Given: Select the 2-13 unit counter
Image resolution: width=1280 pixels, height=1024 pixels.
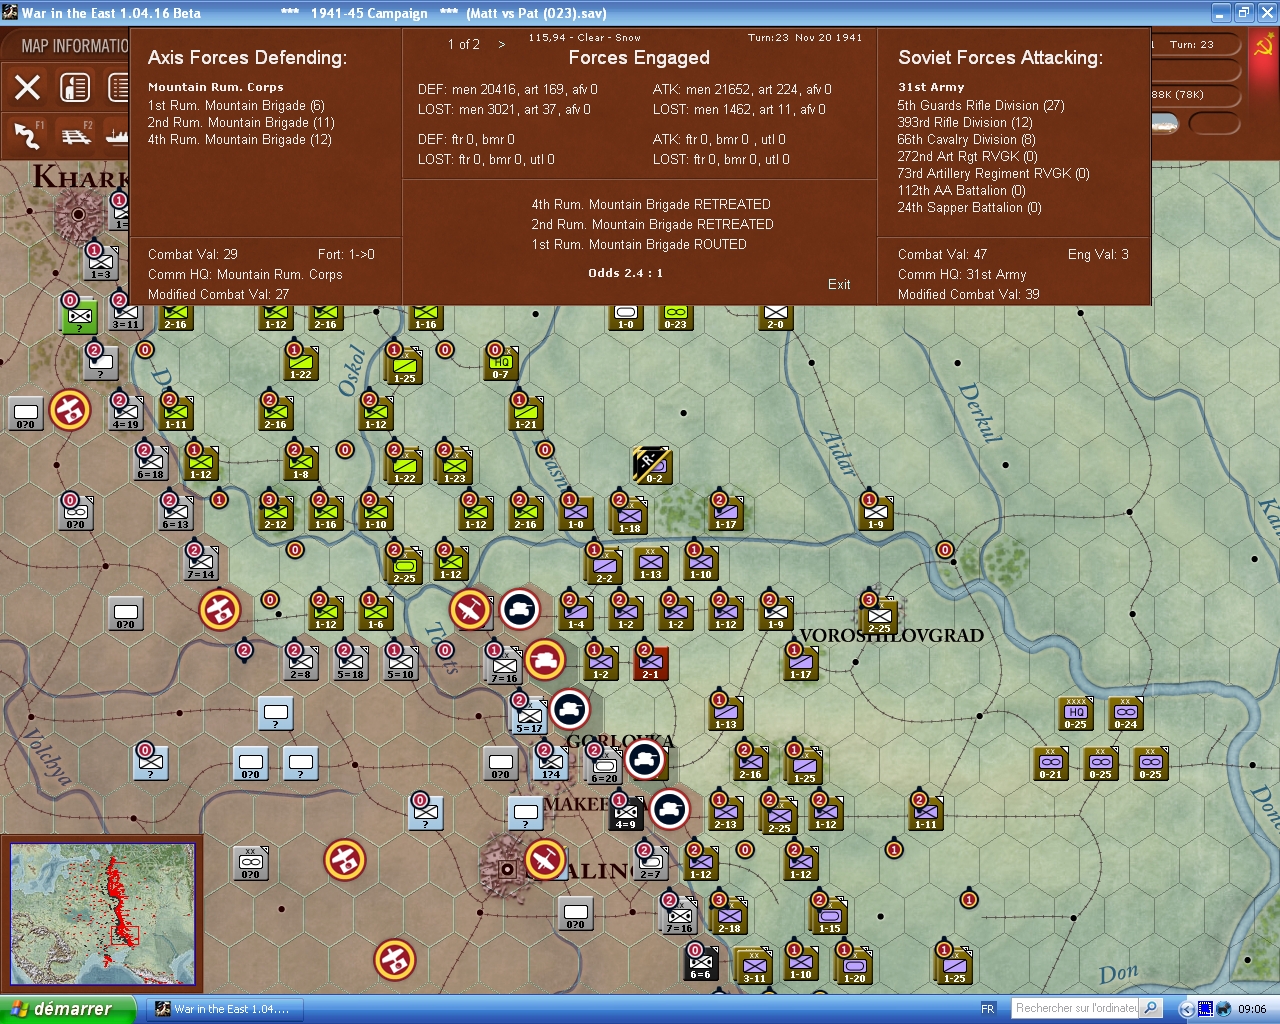Looking at the screenshot, I should coord(726,813).
